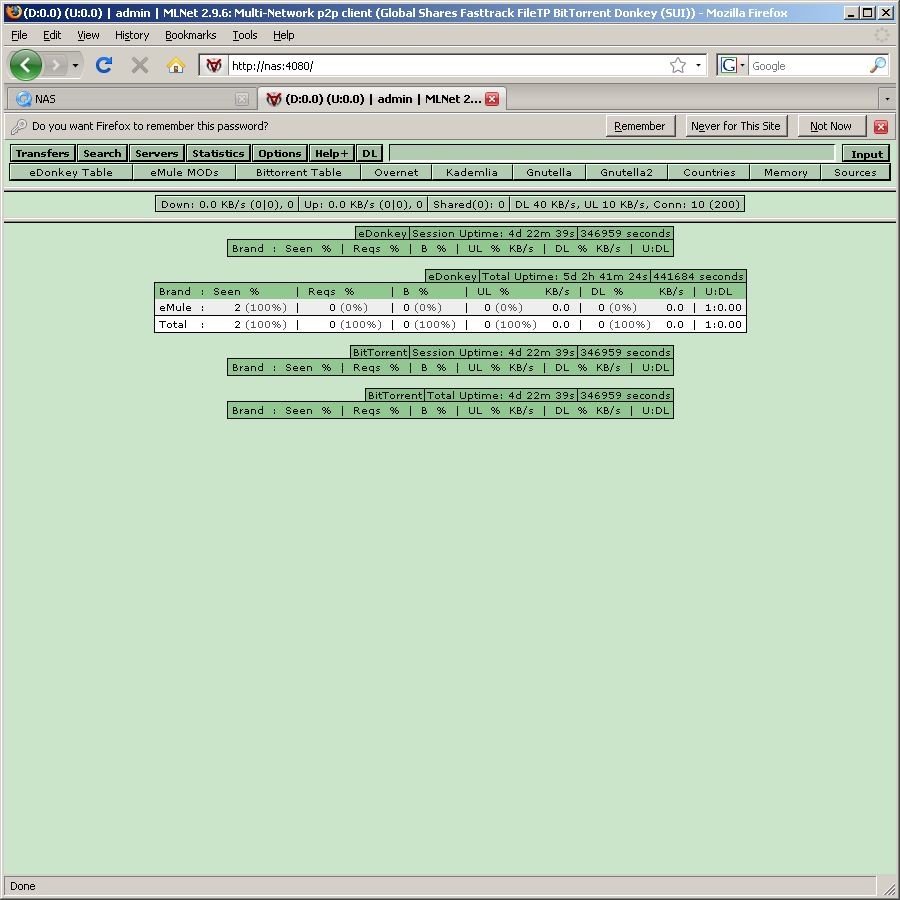900x900 pixels.
Task: Dismiss the password notification bar
Action: [881, 126]
